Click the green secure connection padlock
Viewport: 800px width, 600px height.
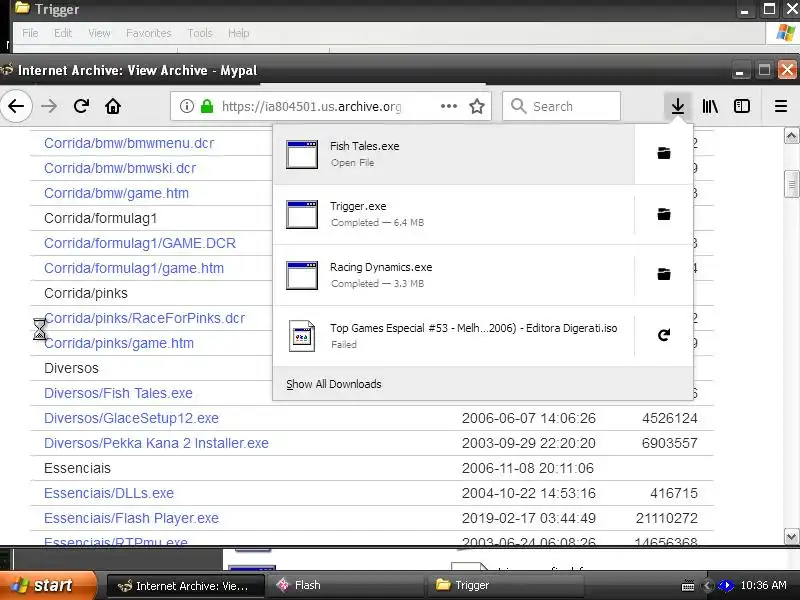click(207, 106)
